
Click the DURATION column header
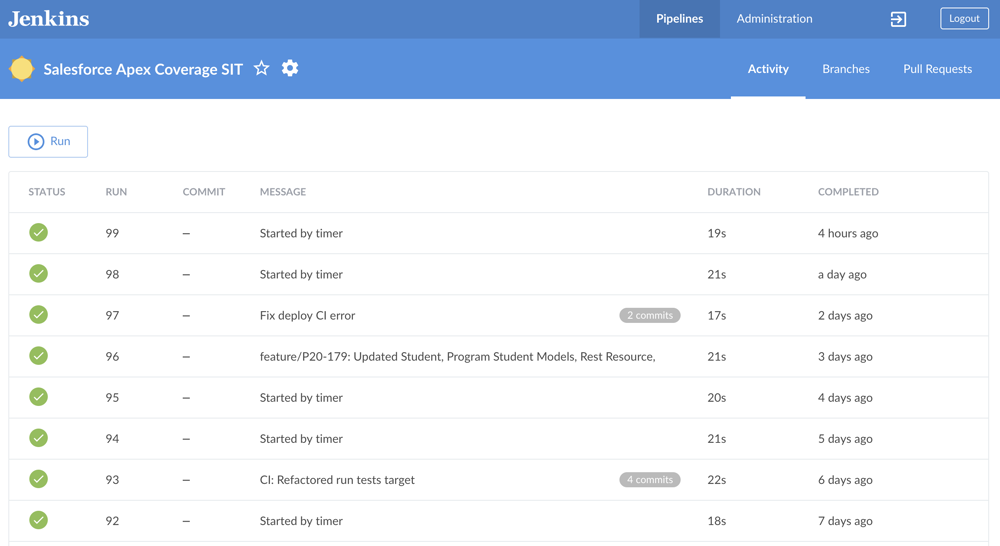(734, 192)
